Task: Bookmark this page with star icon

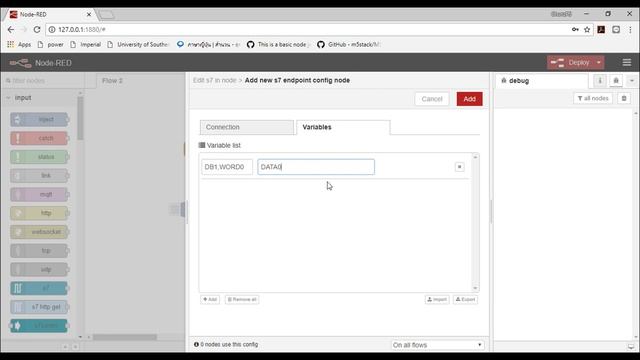Action: pos(587,29)
